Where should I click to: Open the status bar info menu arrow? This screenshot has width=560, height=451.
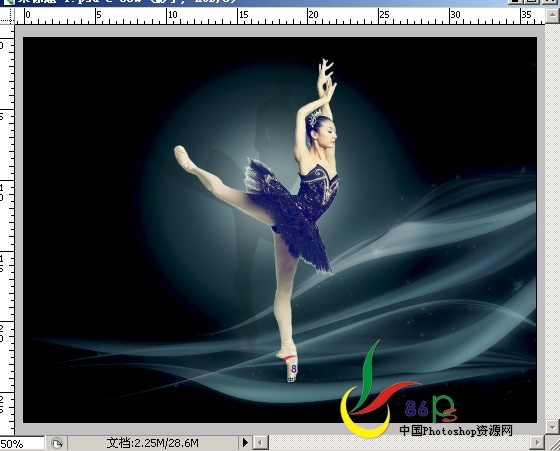[245, 443]
